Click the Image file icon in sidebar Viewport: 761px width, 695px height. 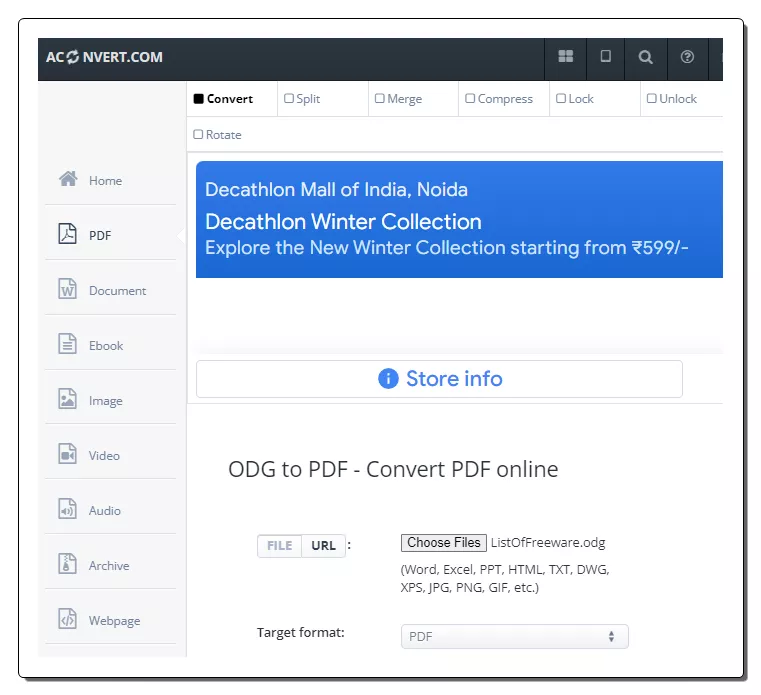click(x=67, y=399)
